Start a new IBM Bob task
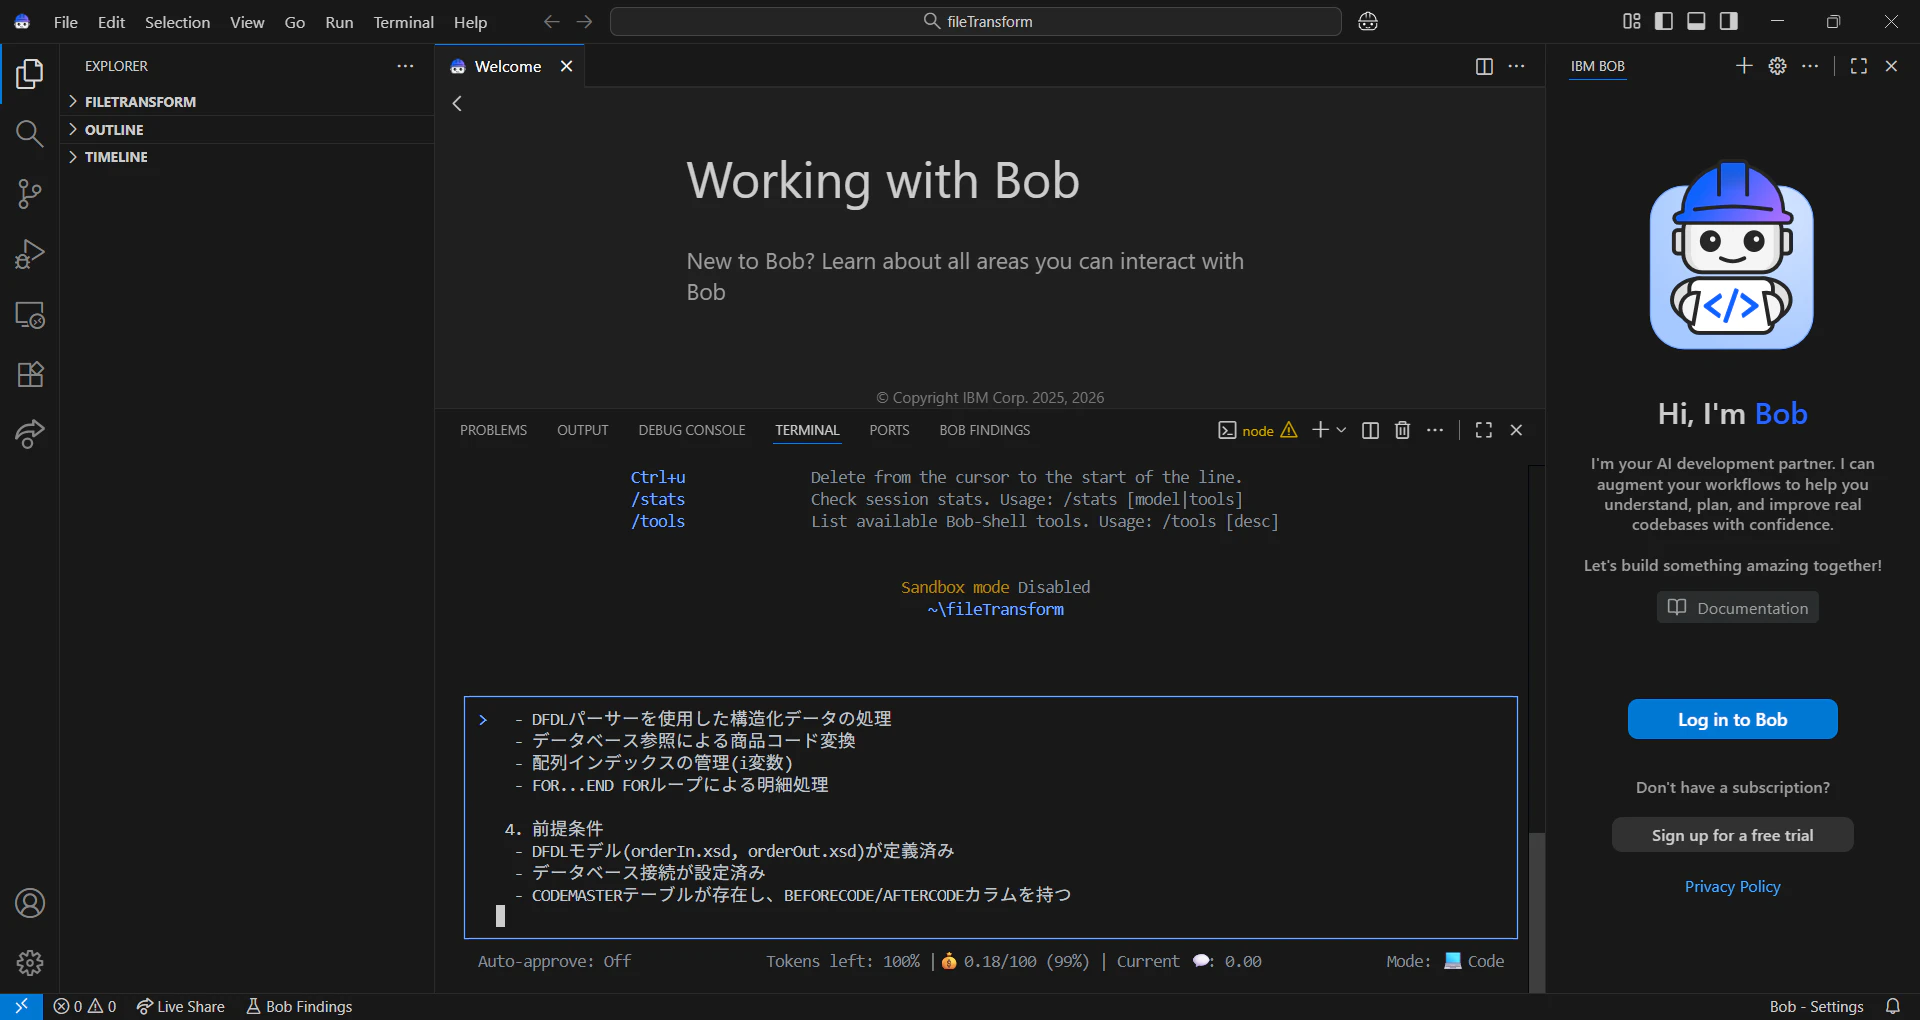Screen dimensions: 1920x1020 point(1744,66)
